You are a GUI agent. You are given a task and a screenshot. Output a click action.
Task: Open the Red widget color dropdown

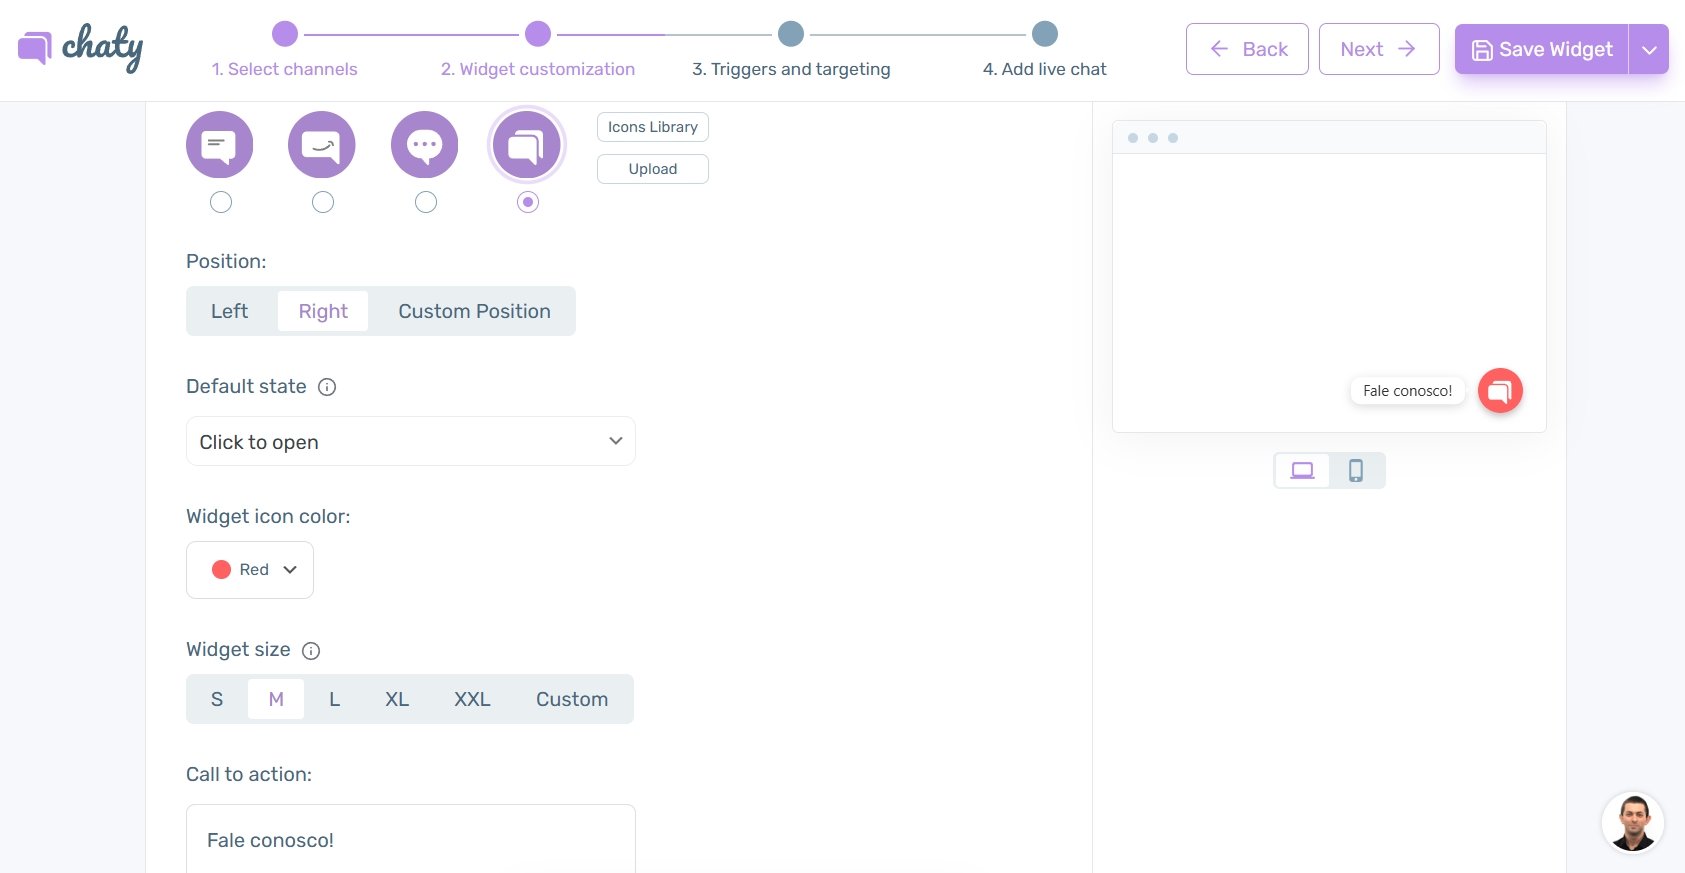pyautogui.click(x=250, y=570)
